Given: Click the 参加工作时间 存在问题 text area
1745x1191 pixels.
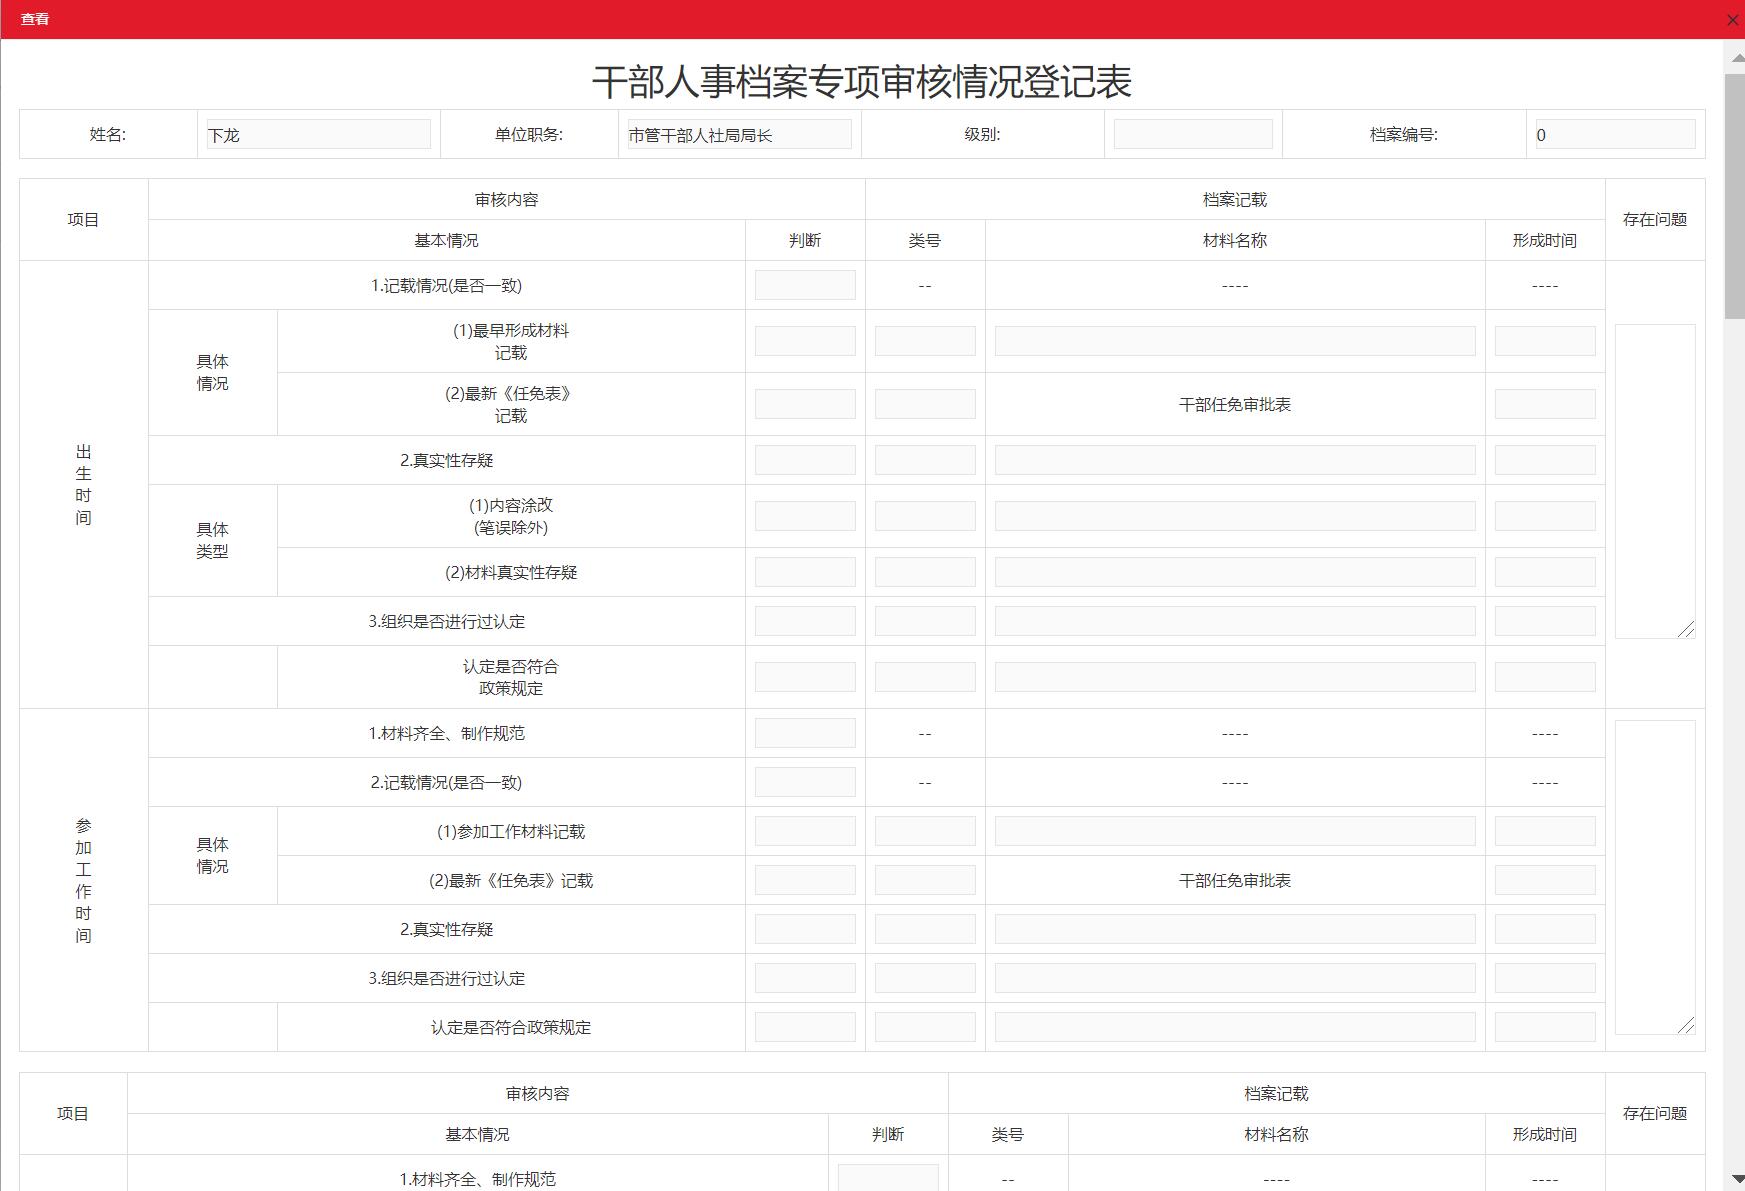Looking at the screenshot, I should (1654, 876).
